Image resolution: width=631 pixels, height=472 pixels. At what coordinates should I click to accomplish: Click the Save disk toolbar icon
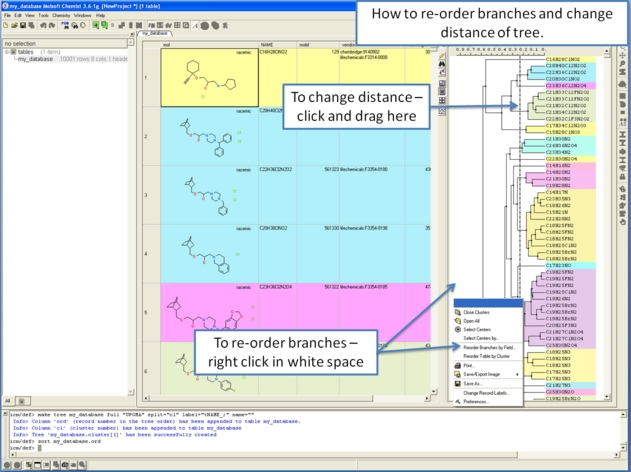[21, 24]
